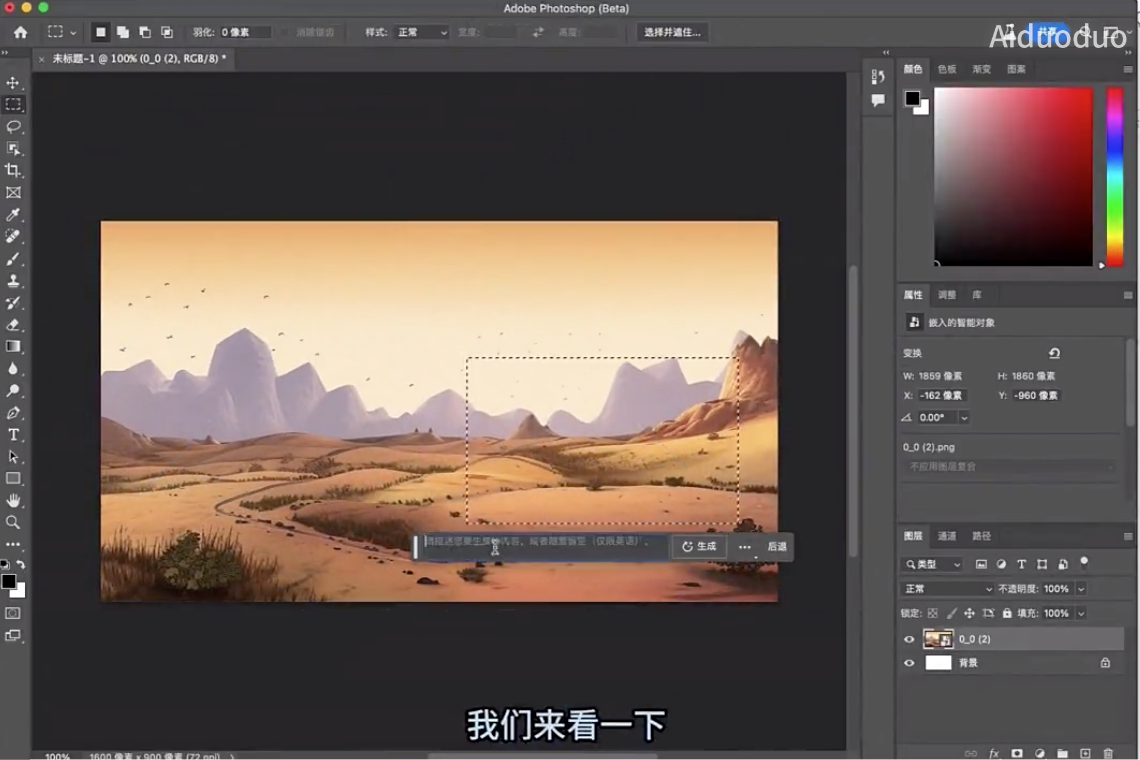Image resolution: width=1140 pixels, height=760 pixels.
Task: Go to the Home screen icon
Action: [x=20, y=32]
